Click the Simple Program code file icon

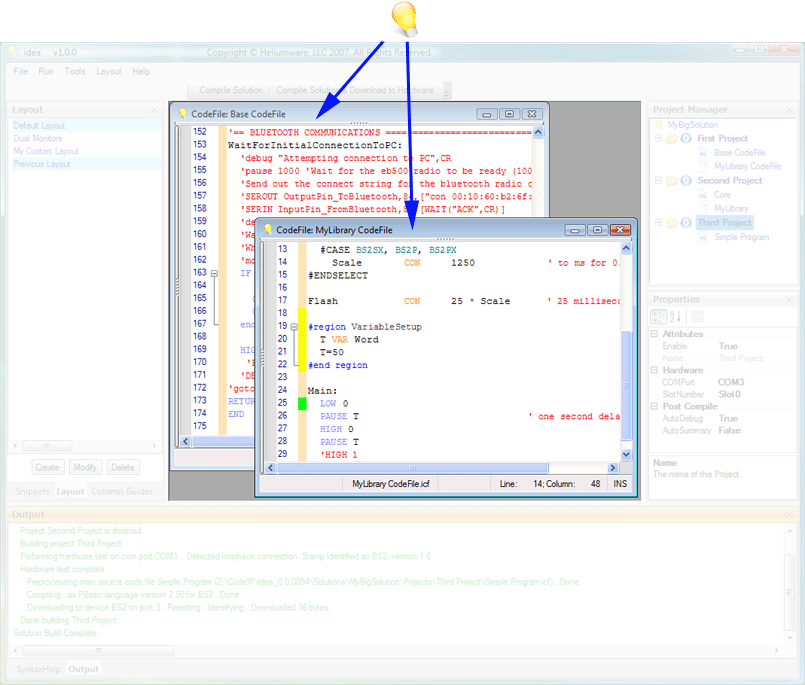703,237
